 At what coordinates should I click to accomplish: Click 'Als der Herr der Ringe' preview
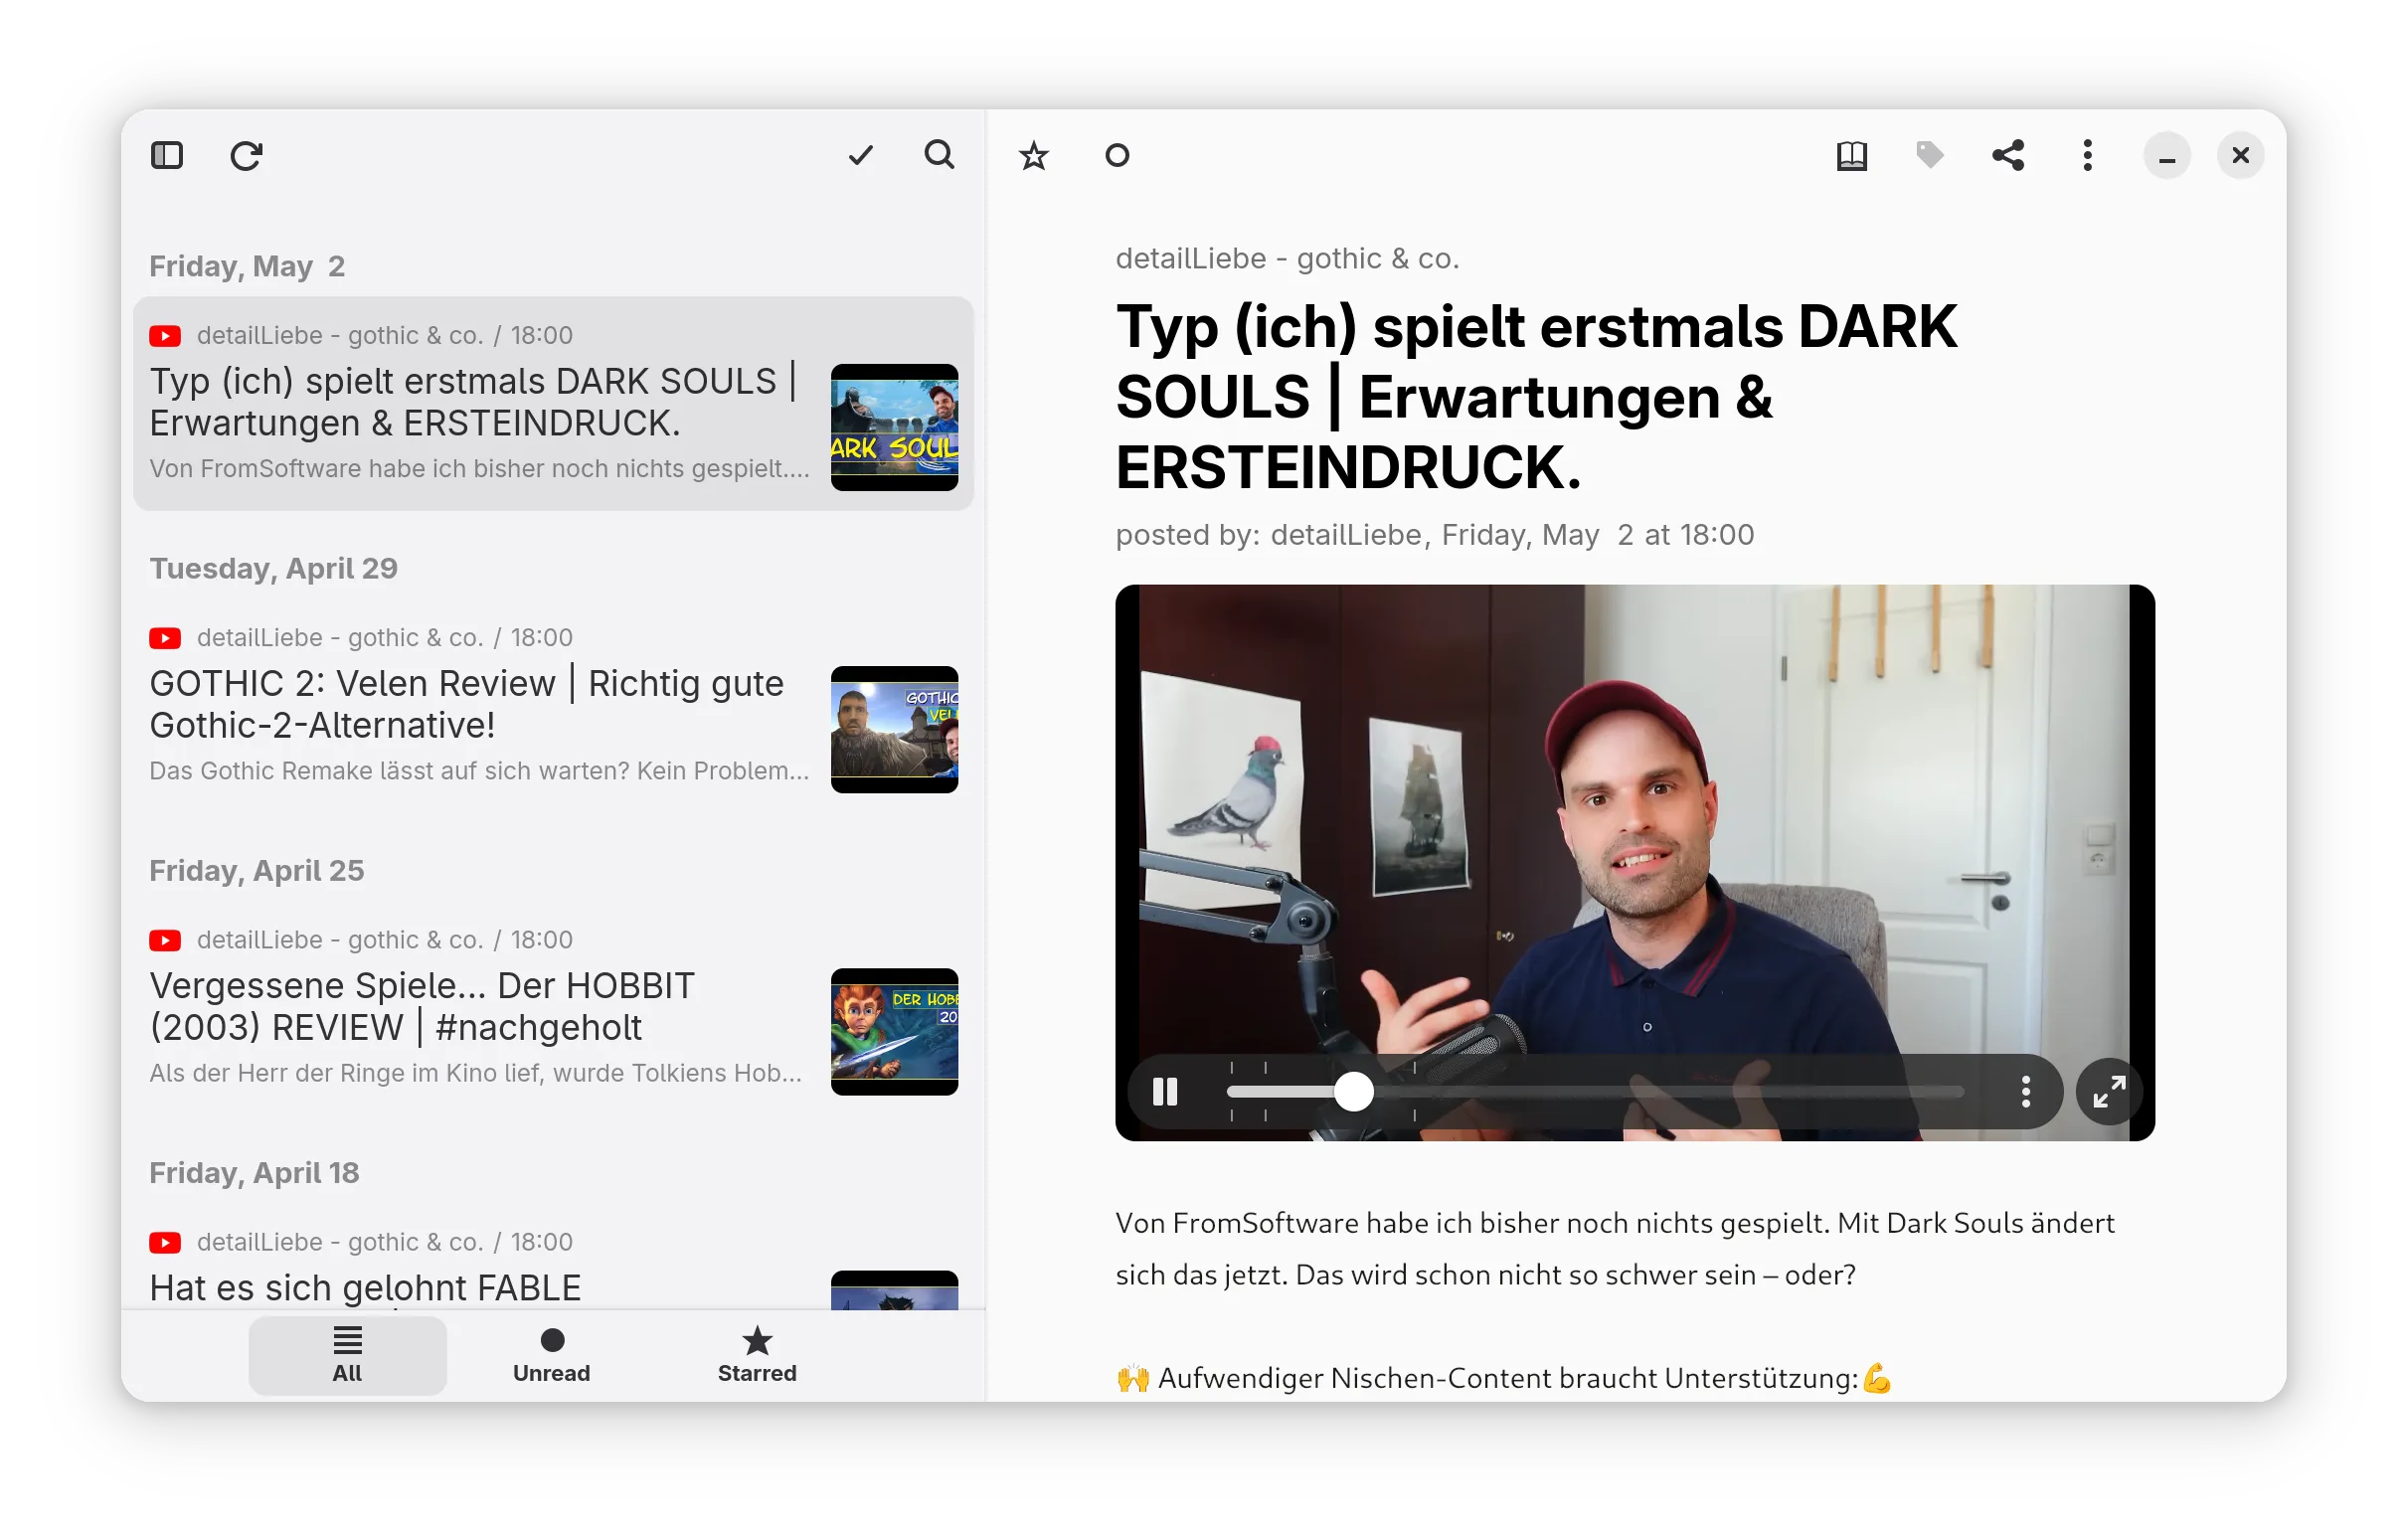(x=476, y=1073)
